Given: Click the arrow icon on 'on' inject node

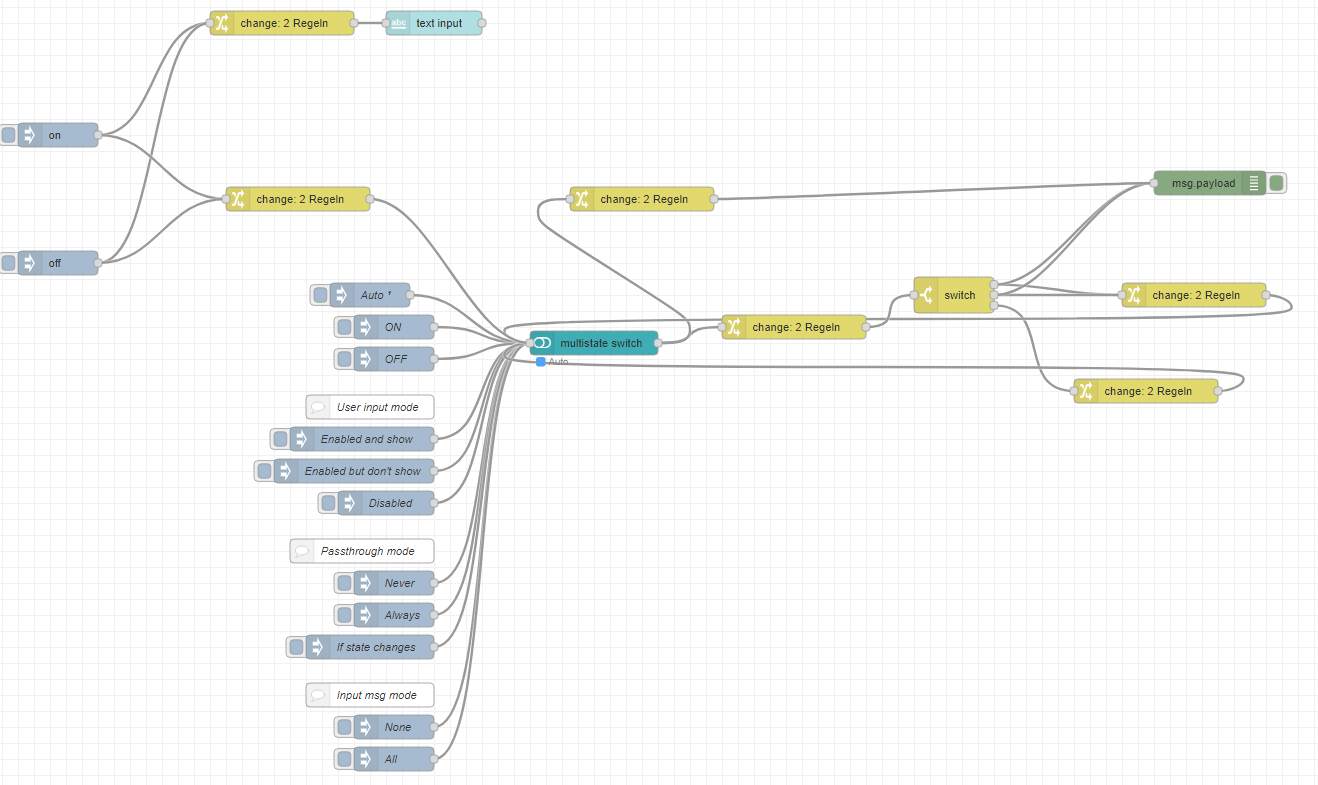Looking at the screenshot, I should 29,135.
